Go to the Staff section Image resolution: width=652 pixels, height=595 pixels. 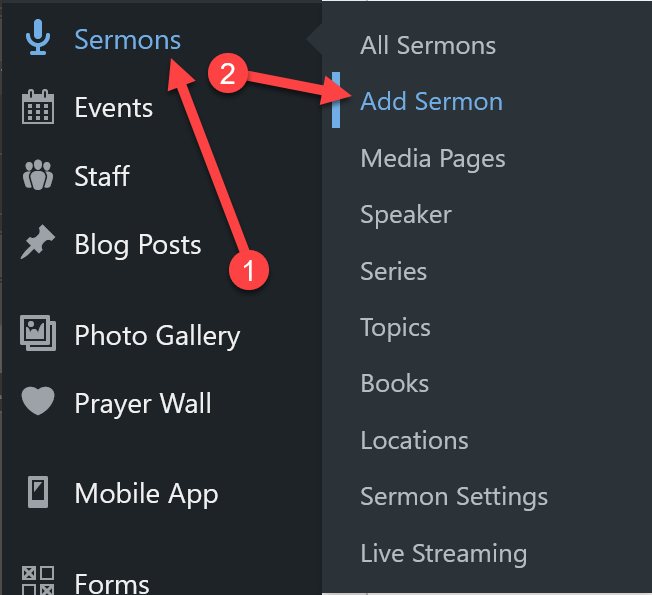[102, 177]
